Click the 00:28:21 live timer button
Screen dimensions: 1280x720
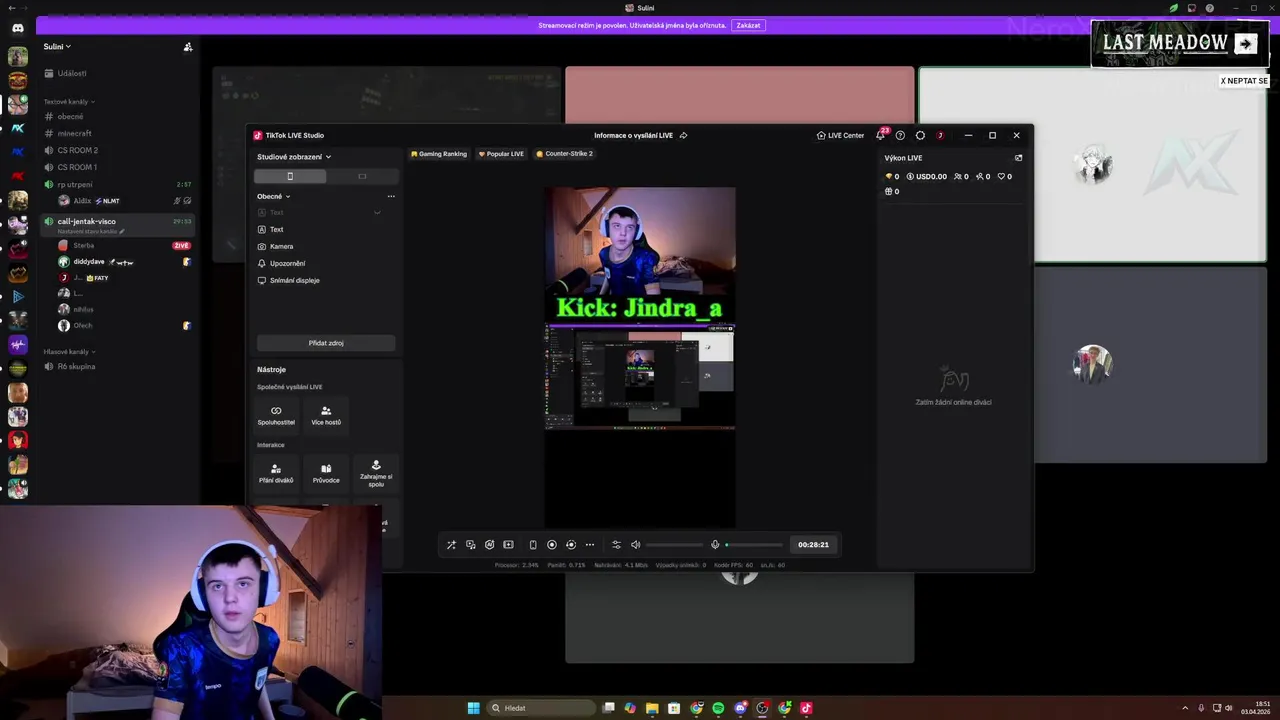(813, 545)
